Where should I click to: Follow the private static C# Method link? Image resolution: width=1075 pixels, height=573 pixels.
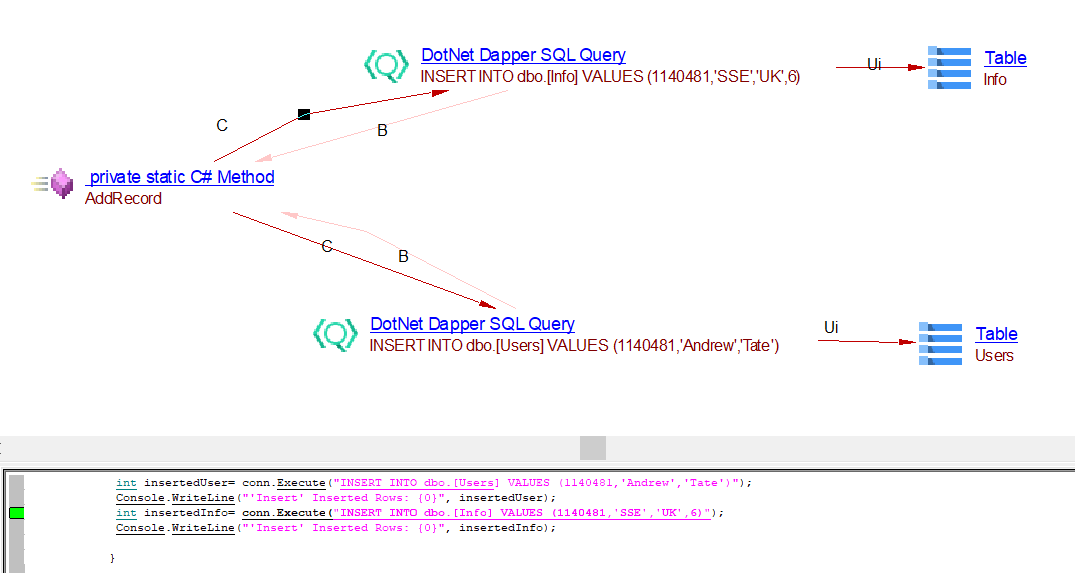(181, 177)
